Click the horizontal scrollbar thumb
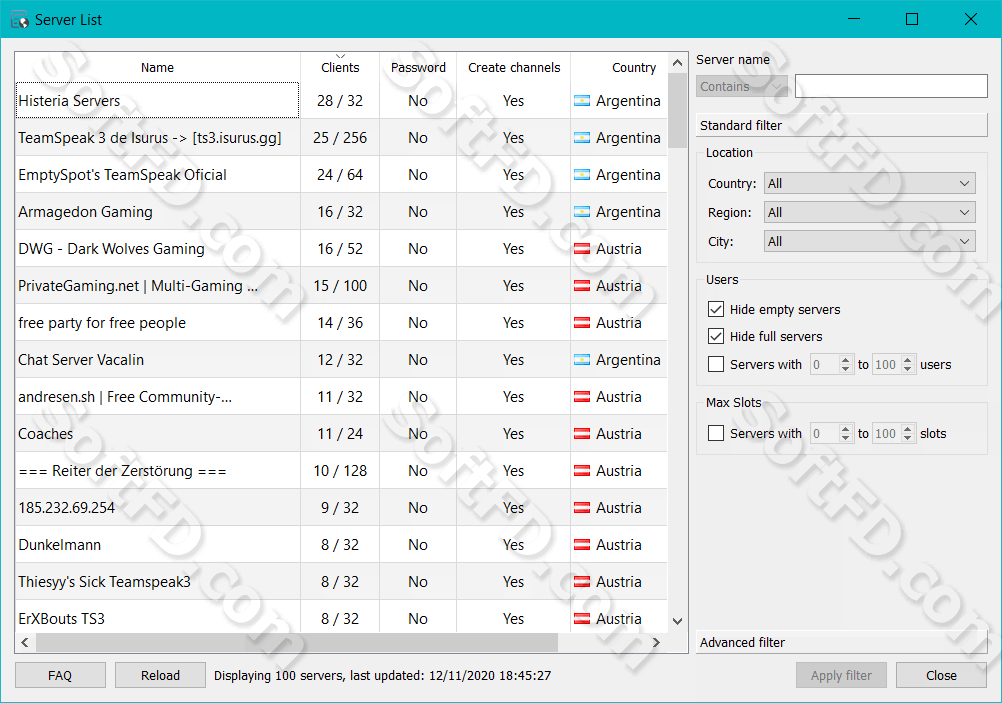Viewport: 1002px width, 703px height. [297, 642]
